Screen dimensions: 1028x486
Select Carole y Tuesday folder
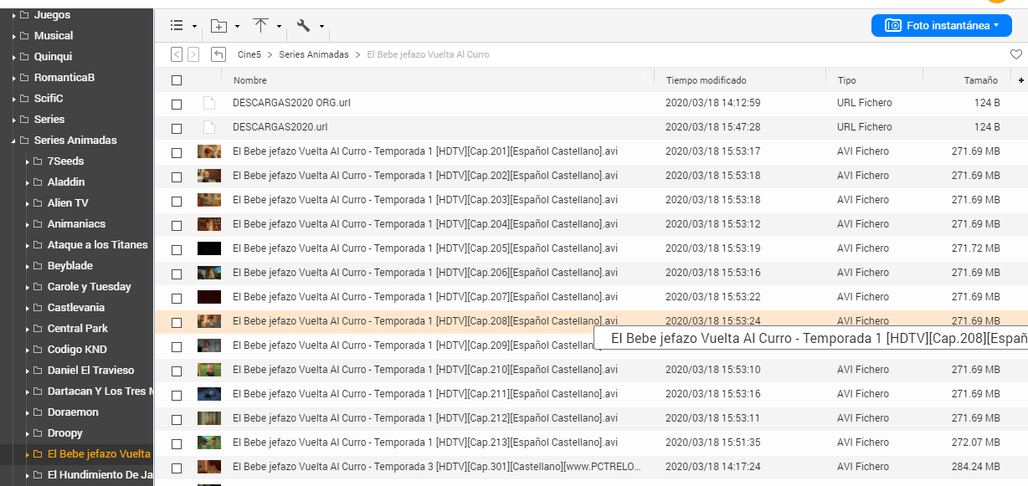(x=89, y=287)
